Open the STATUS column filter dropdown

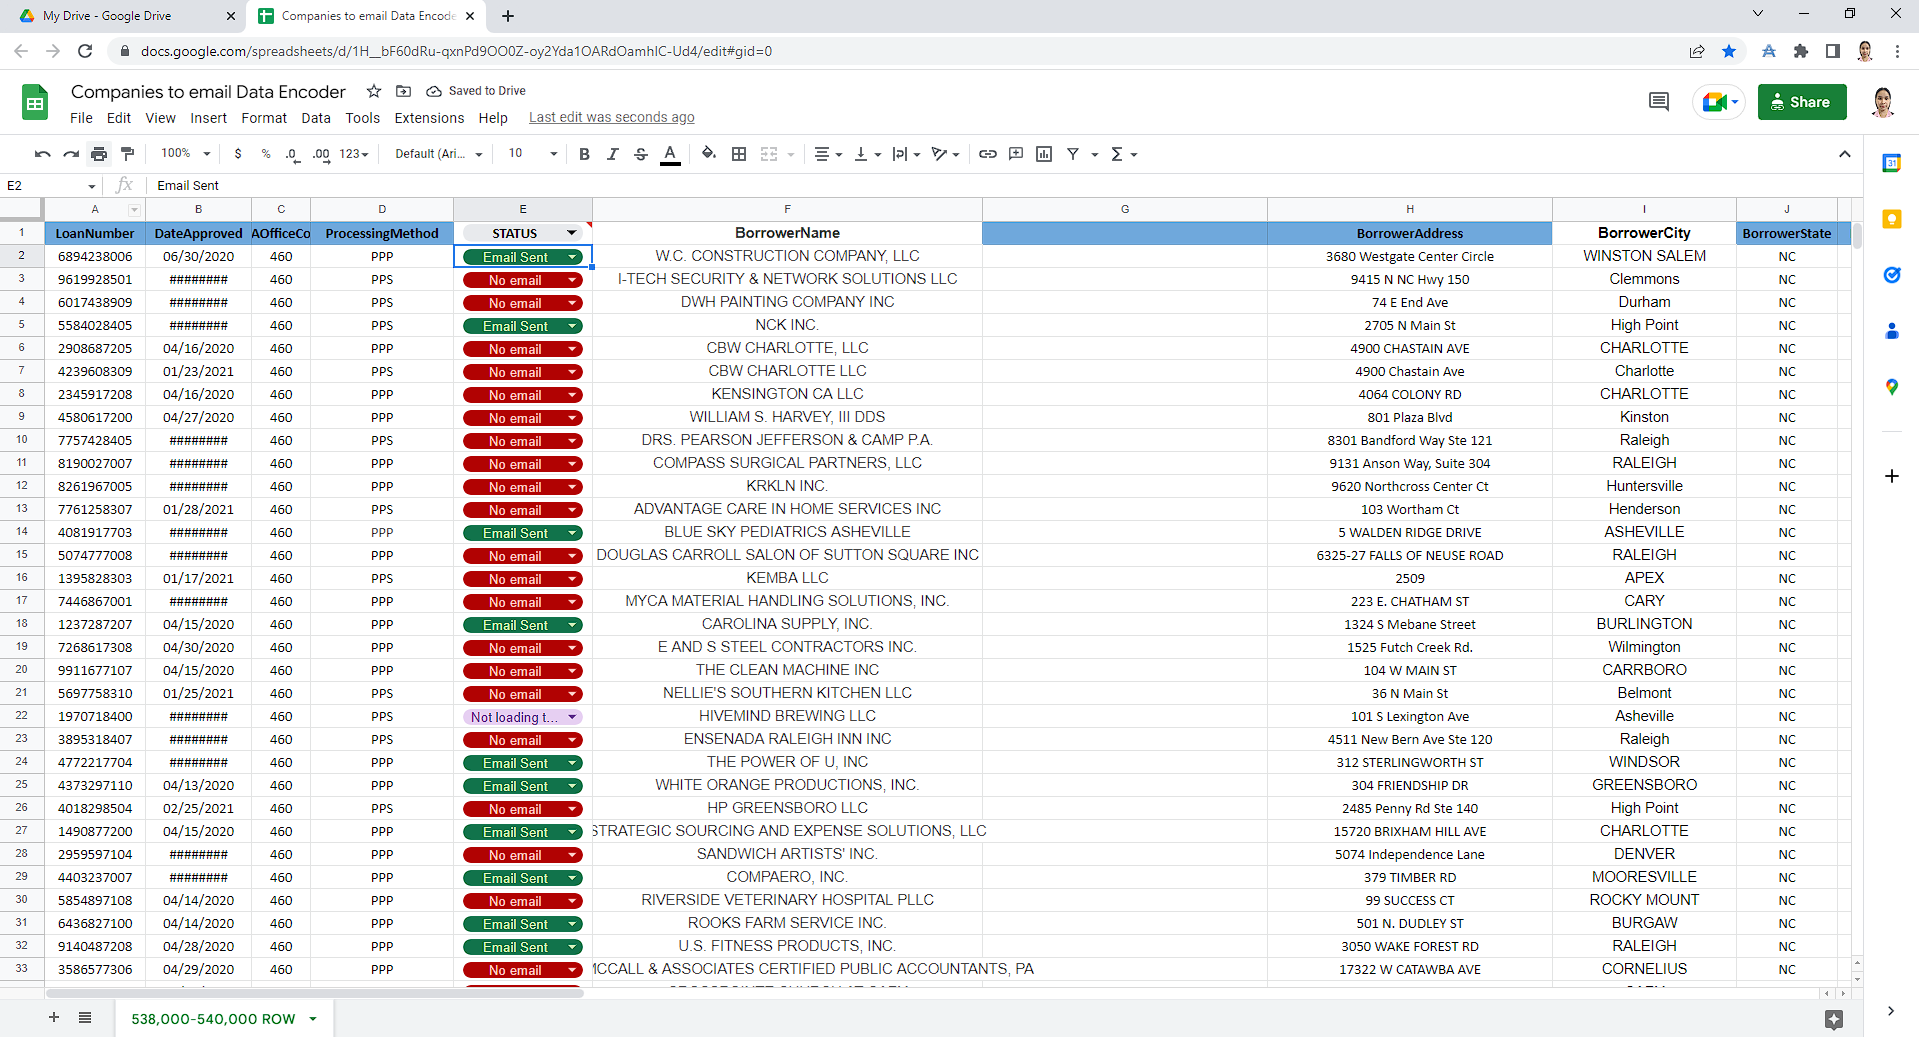tap(572, 233)
